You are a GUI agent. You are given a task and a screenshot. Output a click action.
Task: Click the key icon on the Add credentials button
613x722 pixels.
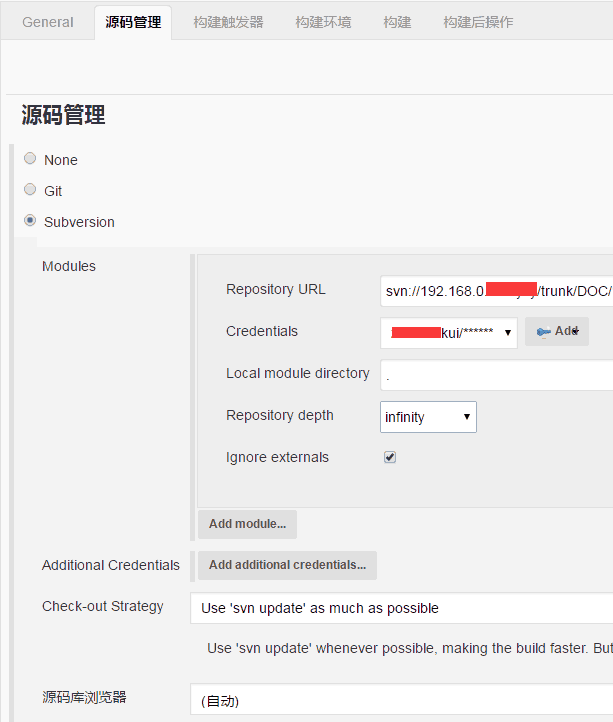[x=543, y=332]
